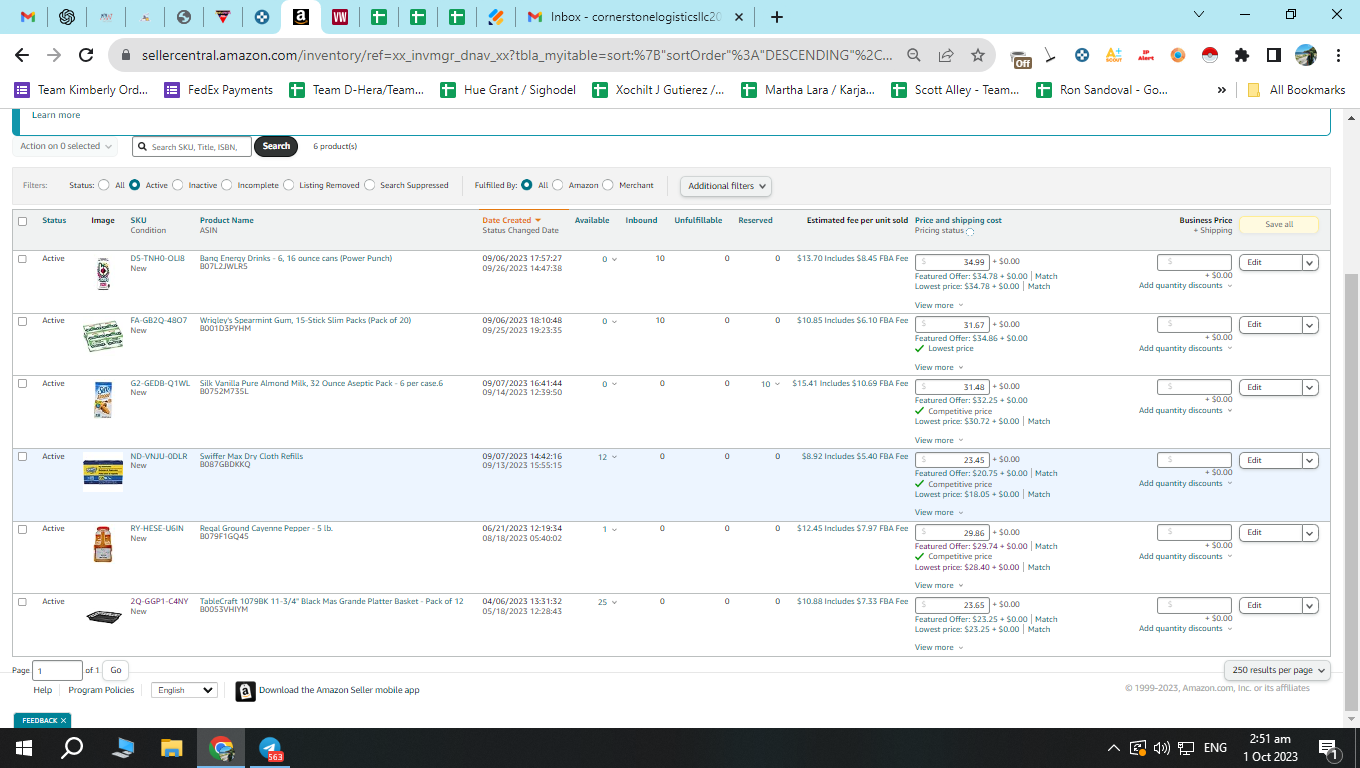Image resolution: width=1360 pixels, height=768 pixels.
Task: Open Windows taskbar search
Action: click(73, 748)
